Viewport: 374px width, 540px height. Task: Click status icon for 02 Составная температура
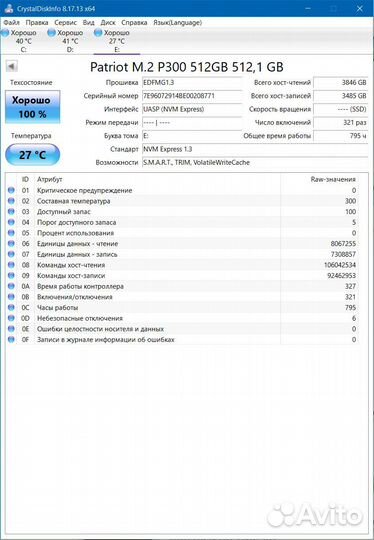[11, 201]
